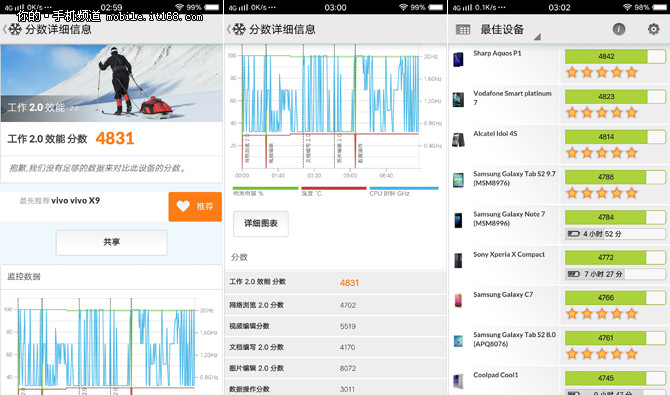This screenshot has width=670, height=395.
Task: Tap the 4842 score bar
Action: tap(615, 56)
